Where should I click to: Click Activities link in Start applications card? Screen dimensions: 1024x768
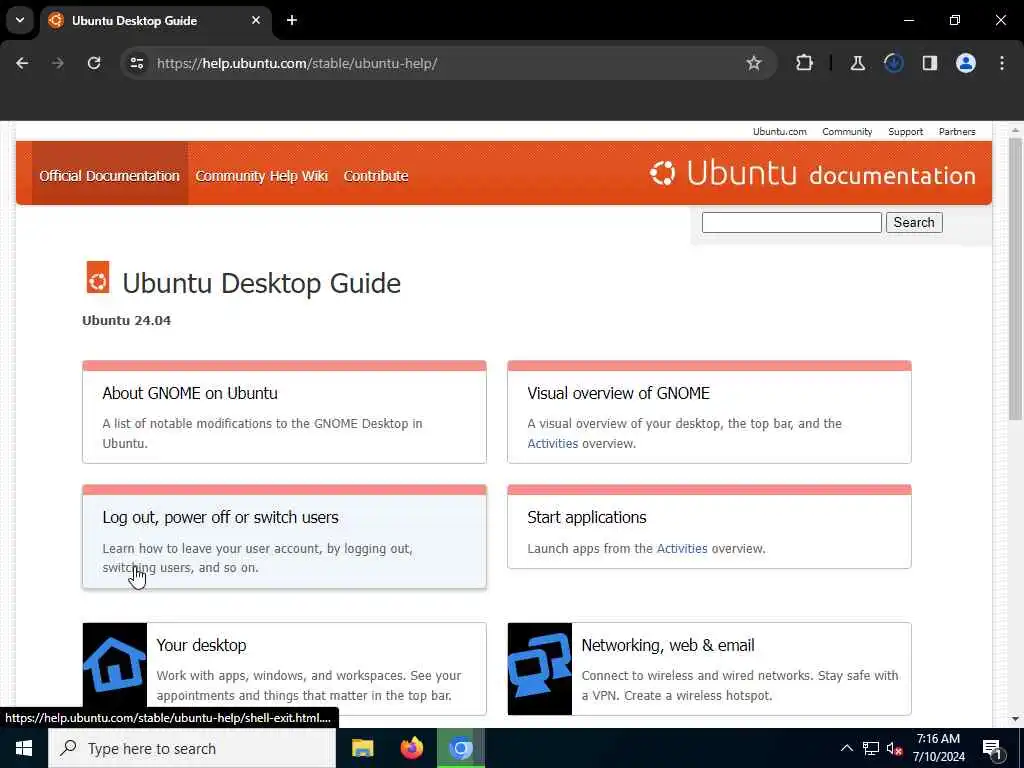(682, 549)
